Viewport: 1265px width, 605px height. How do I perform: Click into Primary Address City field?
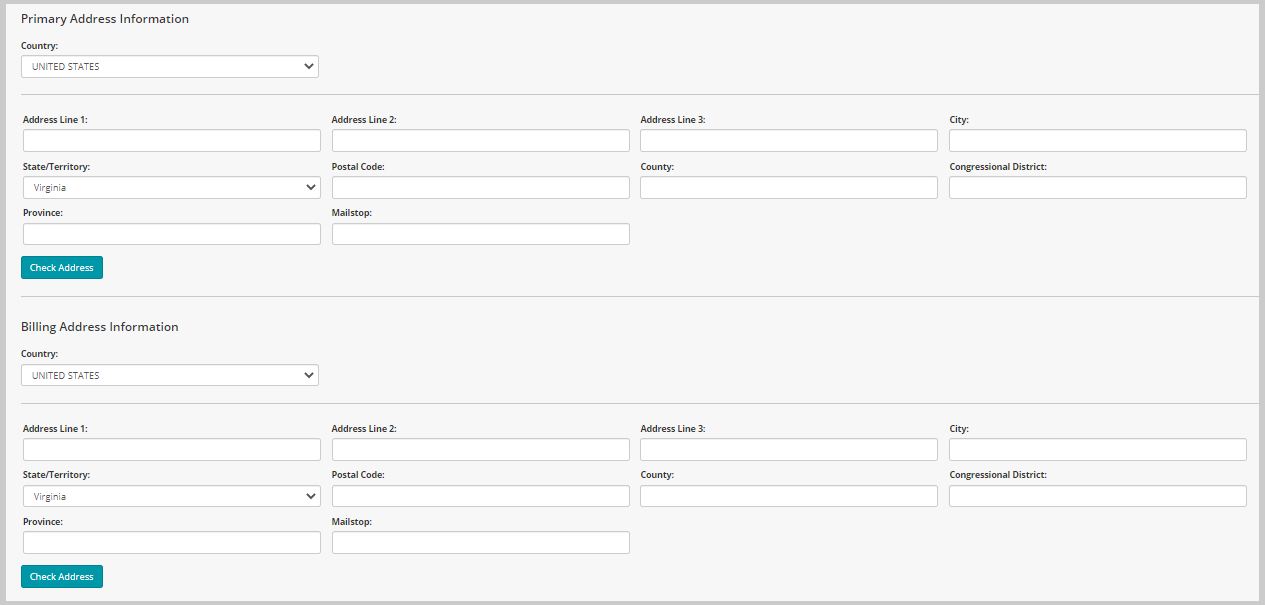(x=1098, y=140)
